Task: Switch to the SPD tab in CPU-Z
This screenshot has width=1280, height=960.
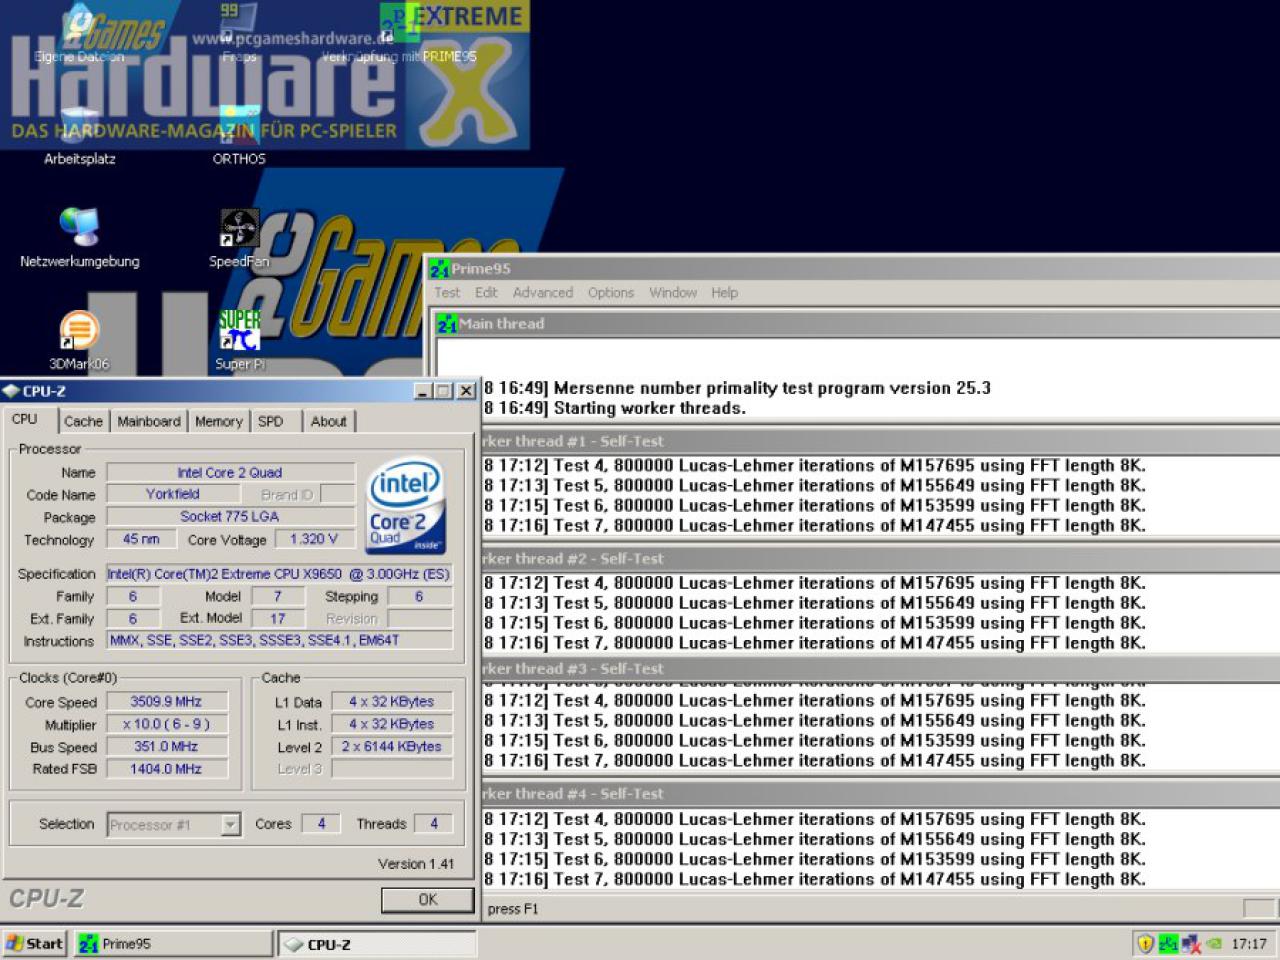Action: 271,421
